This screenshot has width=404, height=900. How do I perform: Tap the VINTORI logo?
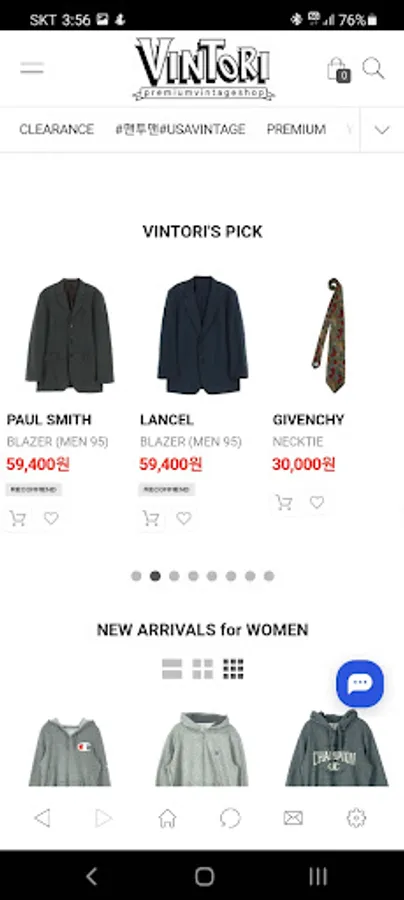[x=203, y=68]
